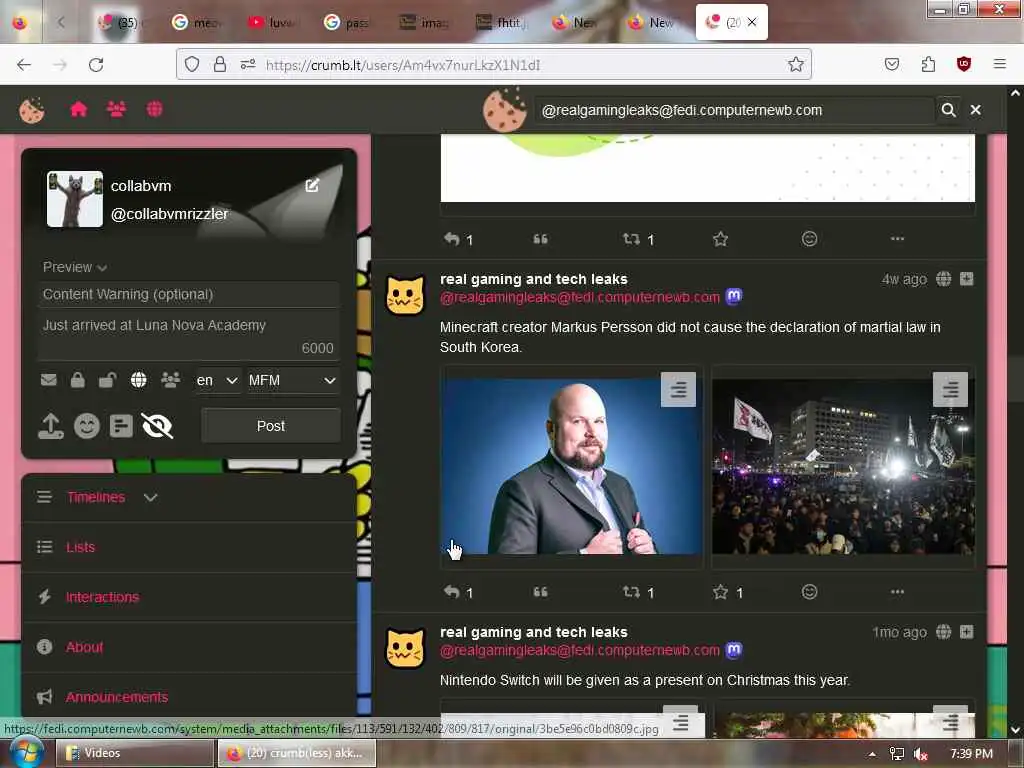Reply to the topmost partially visible post
Viewport: 1024px width, 768px height.
452,239
